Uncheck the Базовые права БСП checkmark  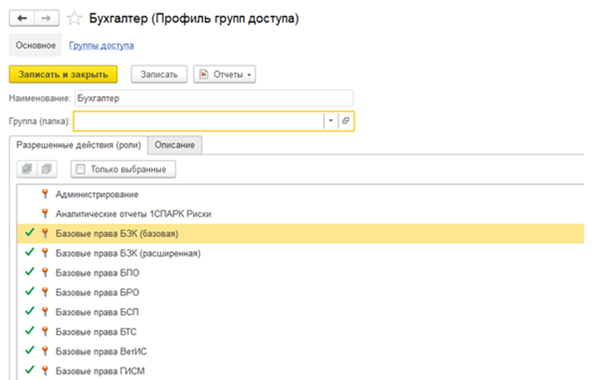pos(30,311)
